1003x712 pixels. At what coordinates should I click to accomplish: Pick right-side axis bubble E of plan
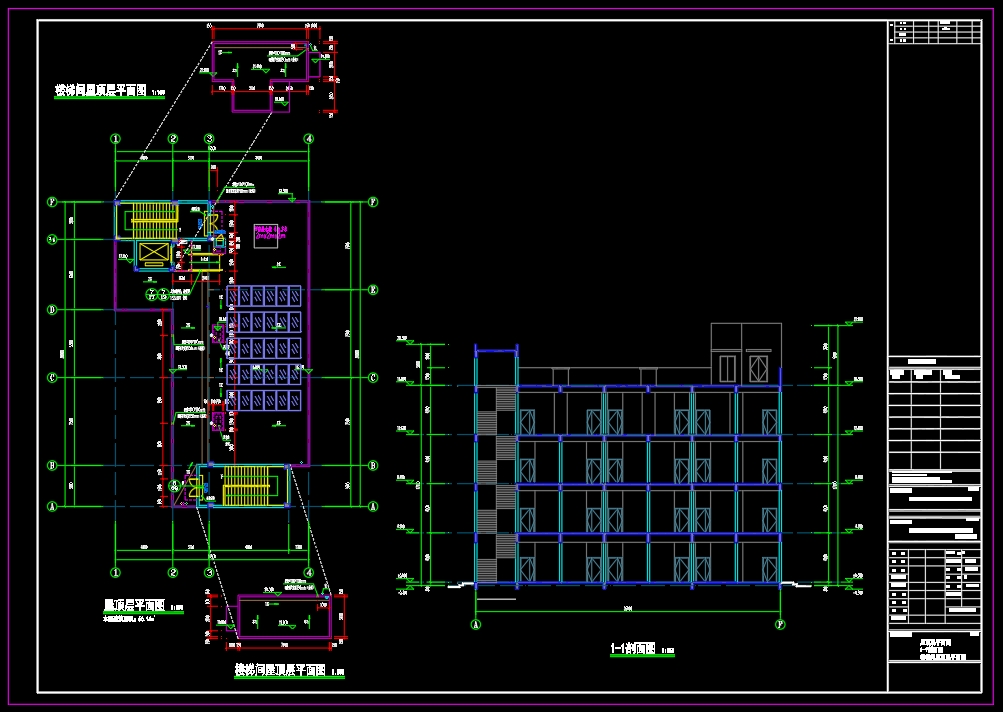[374, 290]
